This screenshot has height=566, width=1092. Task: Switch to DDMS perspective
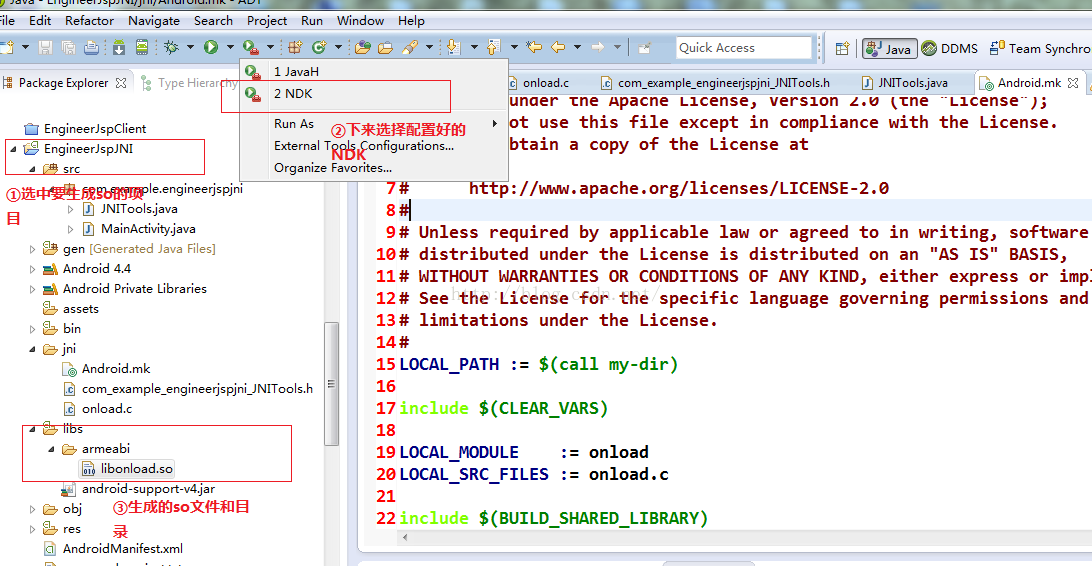click(x=950, y=48)
